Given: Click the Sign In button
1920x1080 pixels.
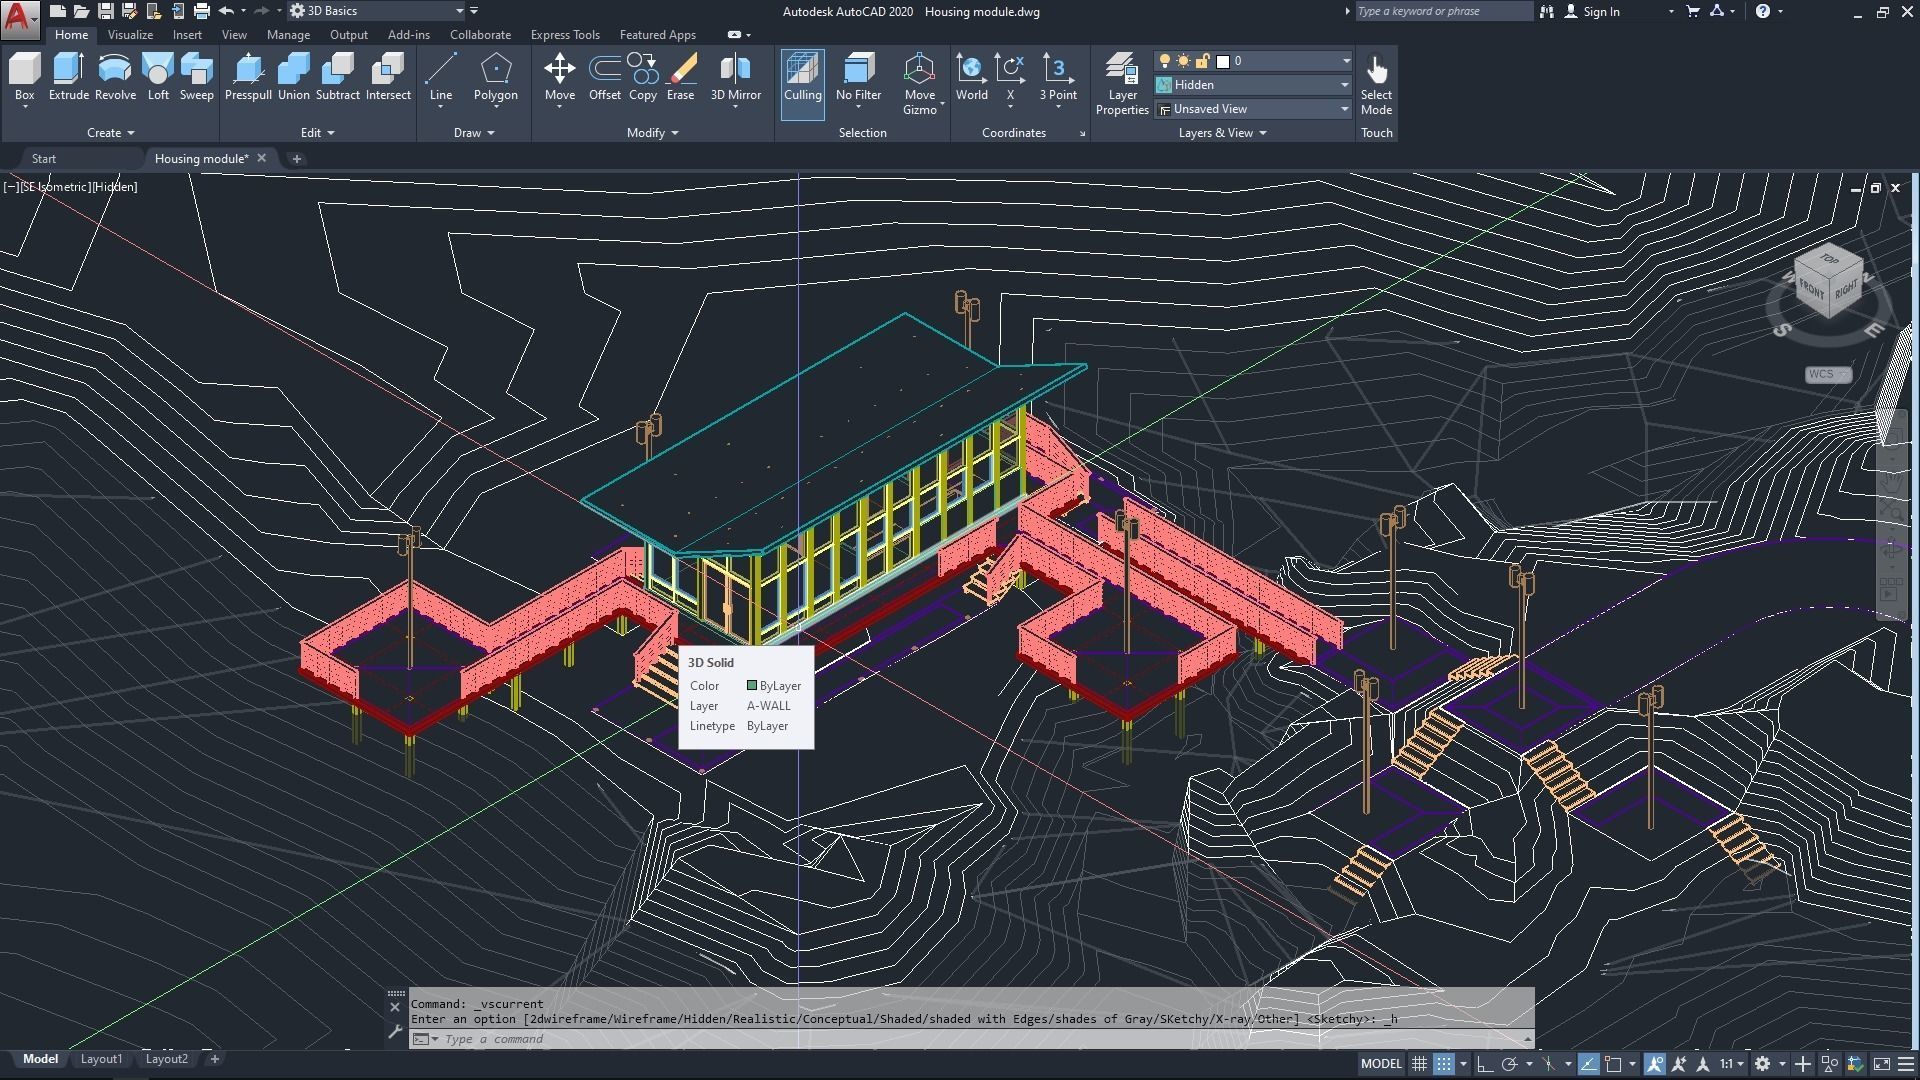Looking at the screenshot, I should 1592,11.
